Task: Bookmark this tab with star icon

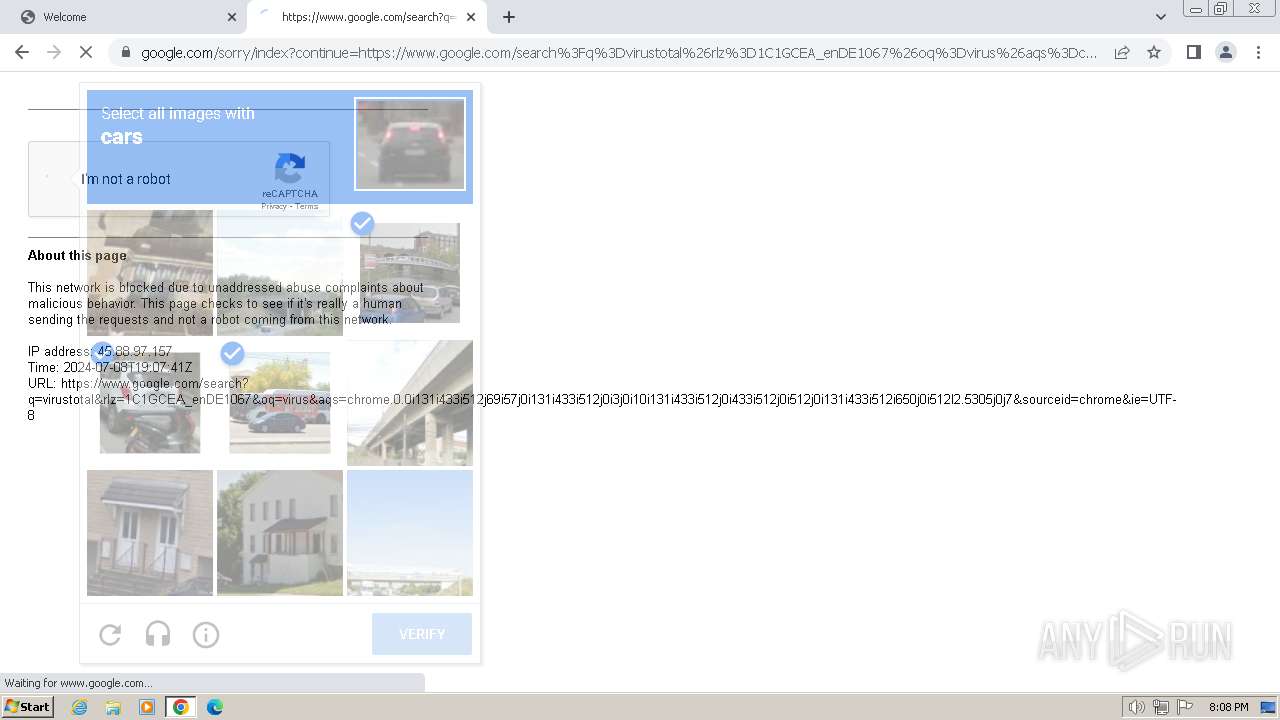Action: (1154, 52)
